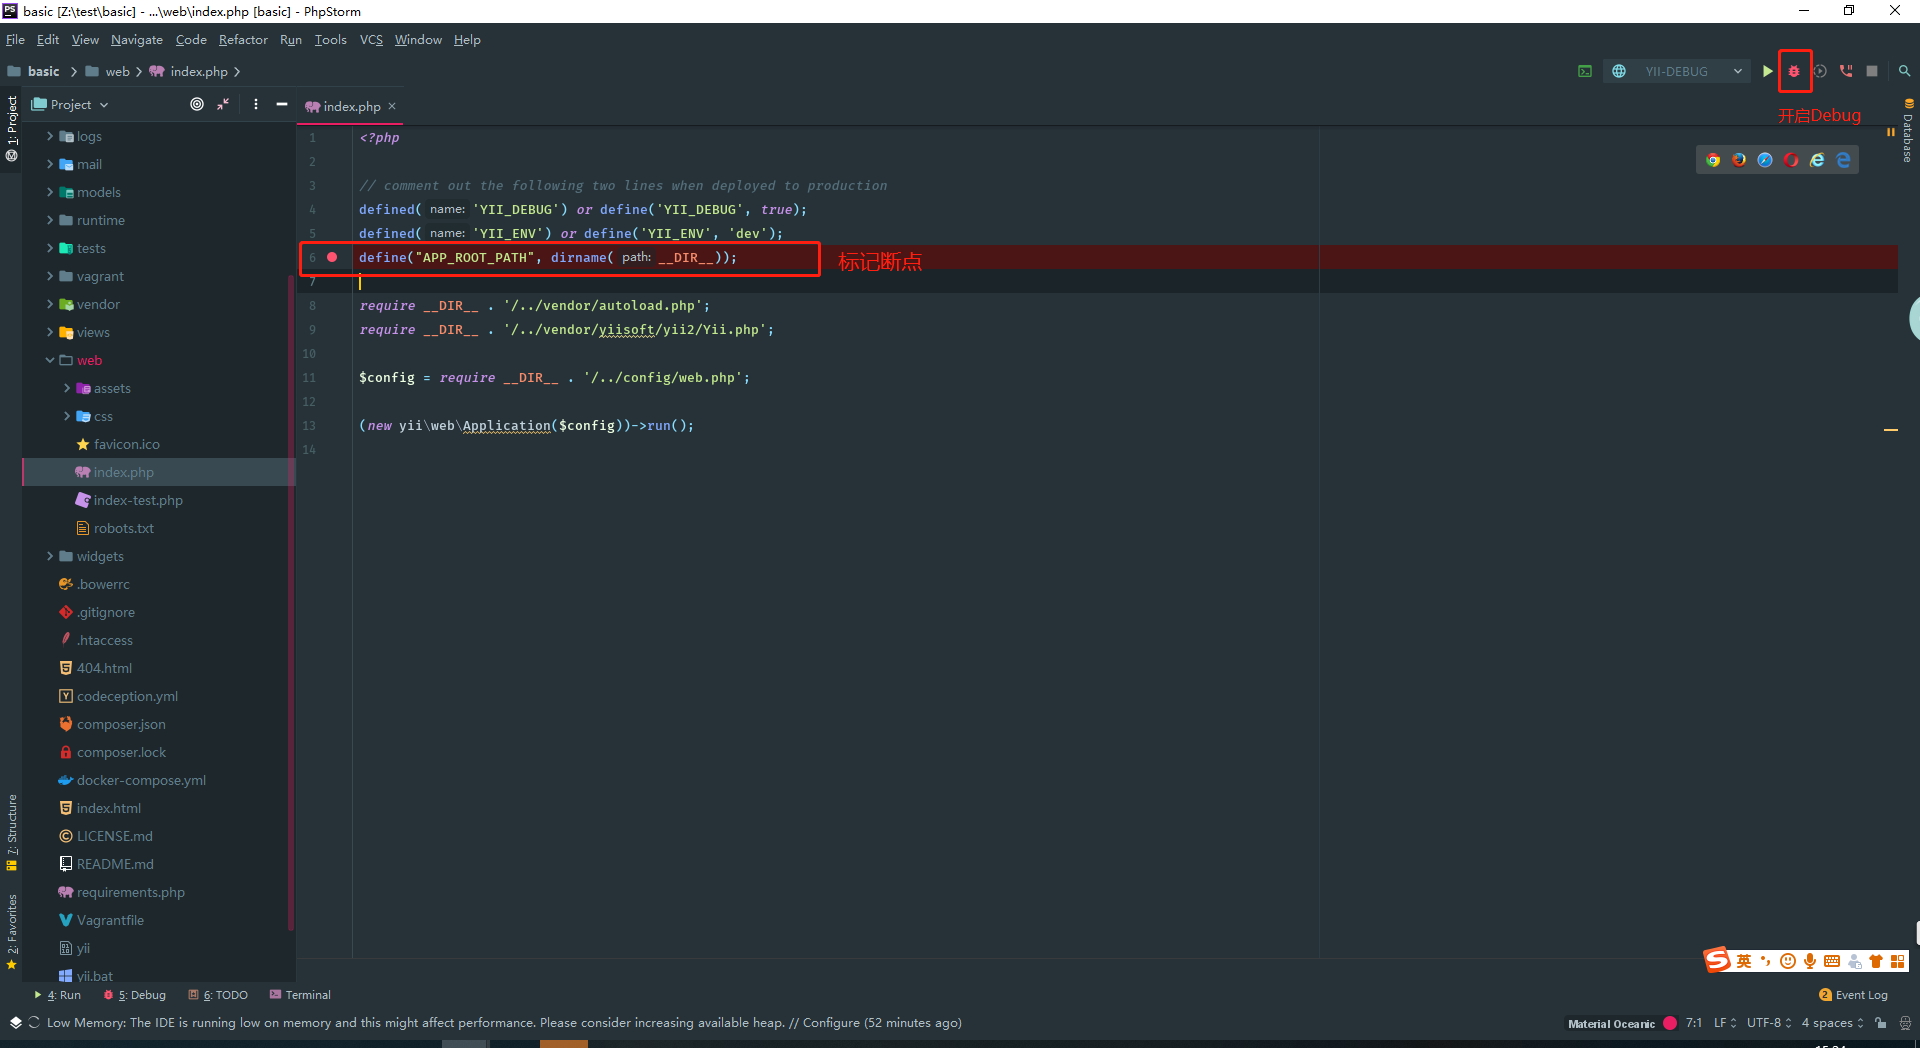Click Sogou IME microphone icon

[1810, 961]
